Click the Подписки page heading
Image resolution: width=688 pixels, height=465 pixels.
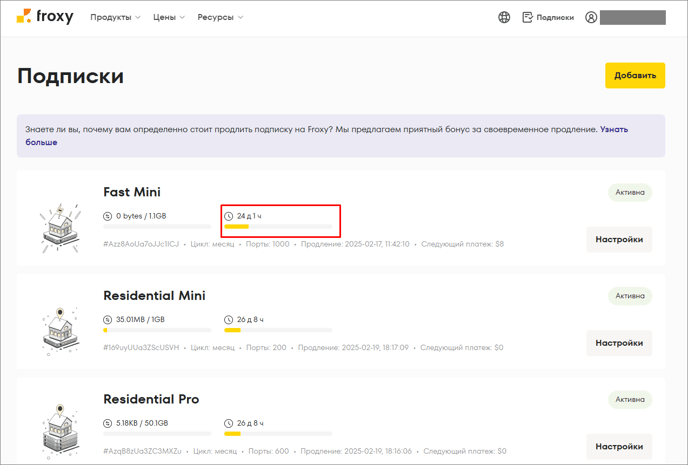tap(71, 76)
